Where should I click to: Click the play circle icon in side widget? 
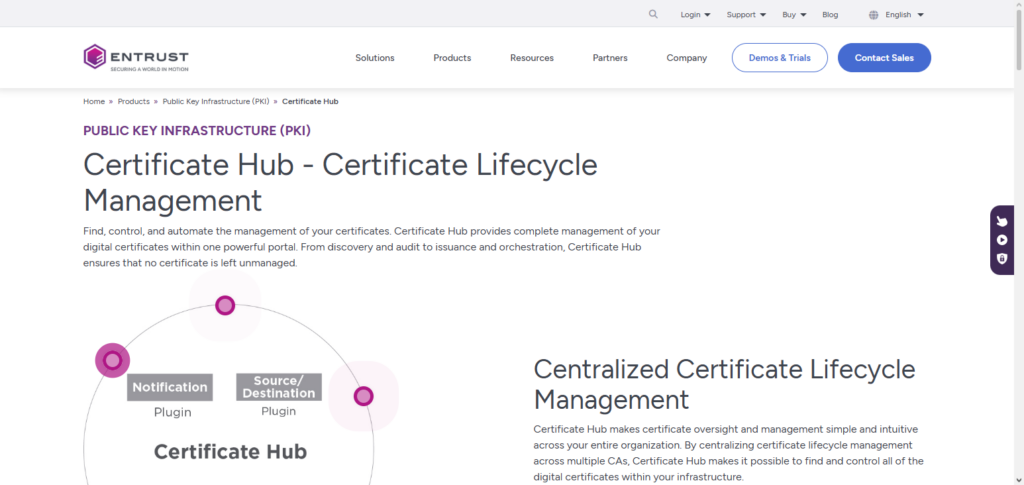click(1002, 240)
